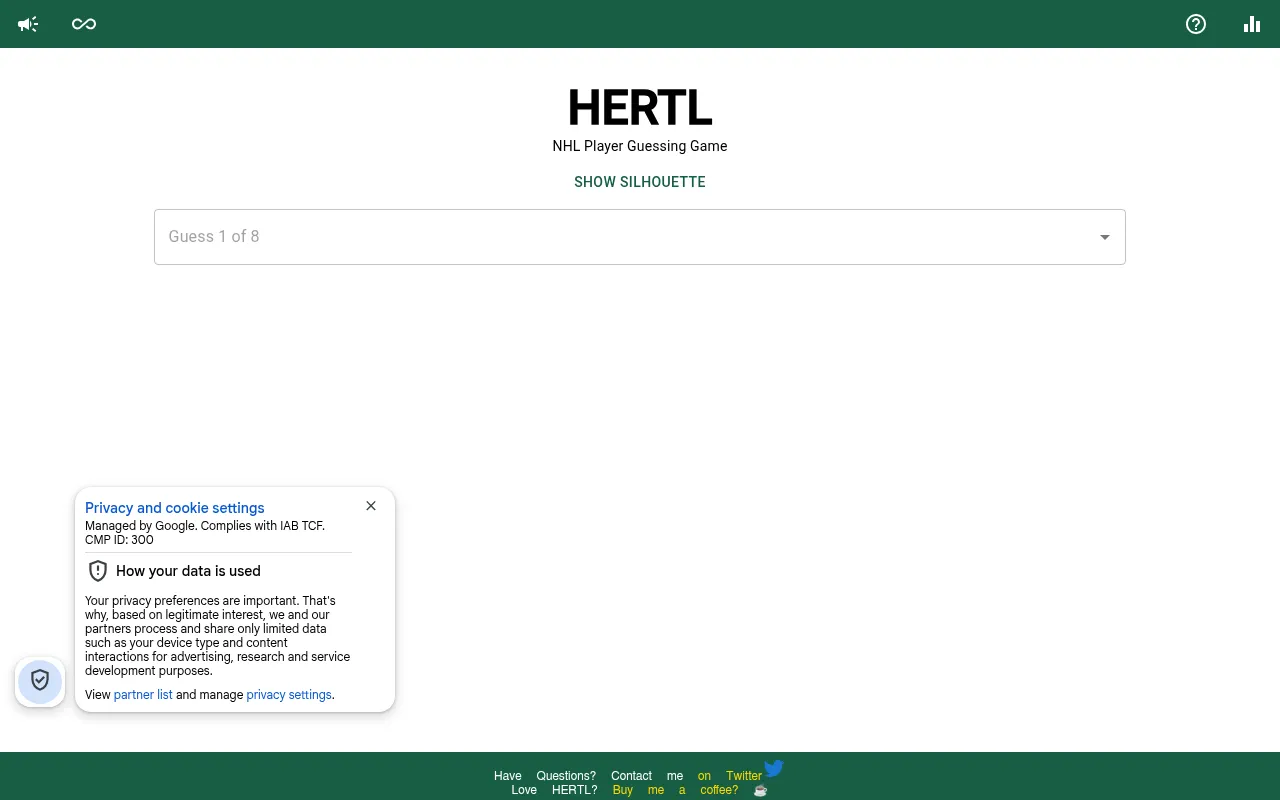Click the coffee cup emoji in footer
Screen dimensions: 1280x800
pyautogui.click(x=760, y=790)
